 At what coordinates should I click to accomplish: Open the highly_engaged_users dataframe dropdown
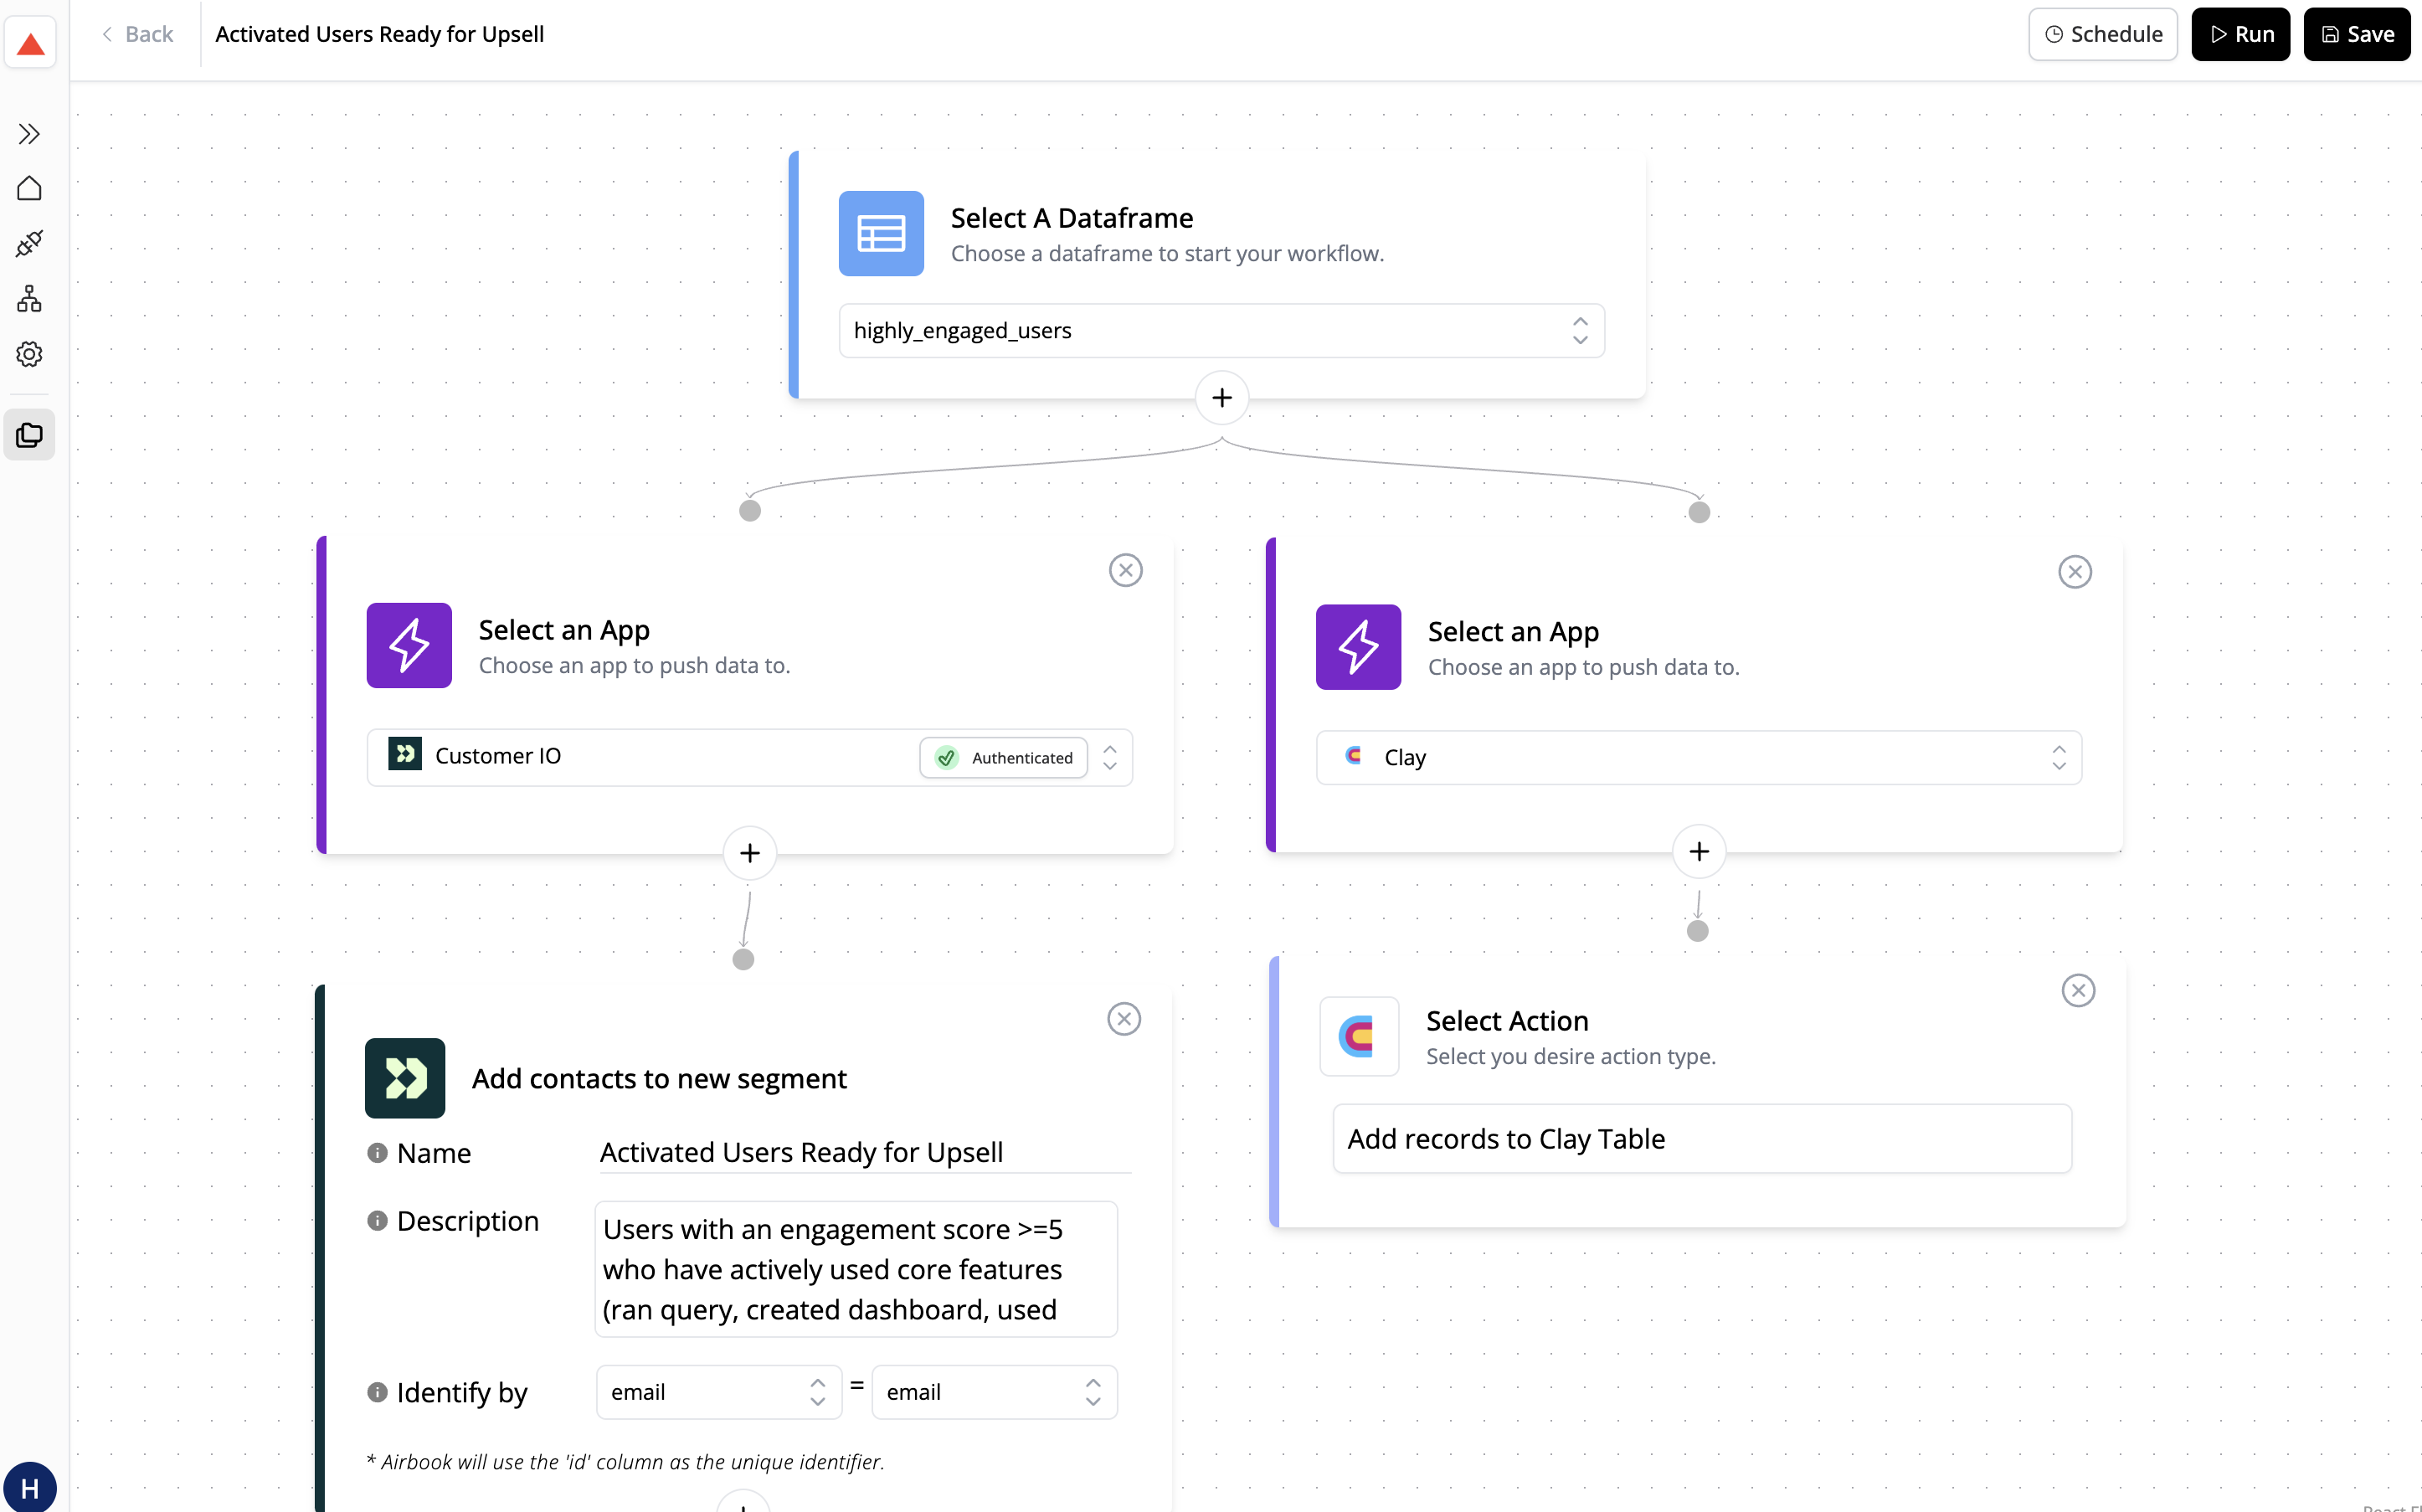pos(1220,330)
